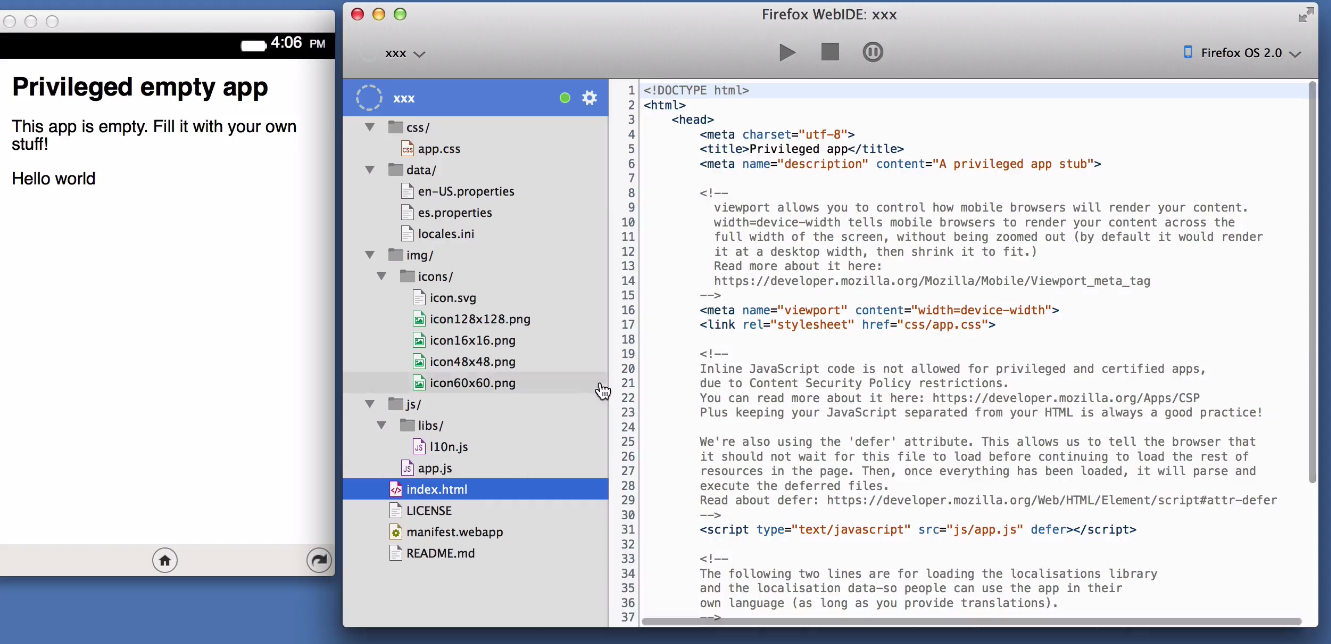
Task: Open README.md in the editor
Action: 440,553
